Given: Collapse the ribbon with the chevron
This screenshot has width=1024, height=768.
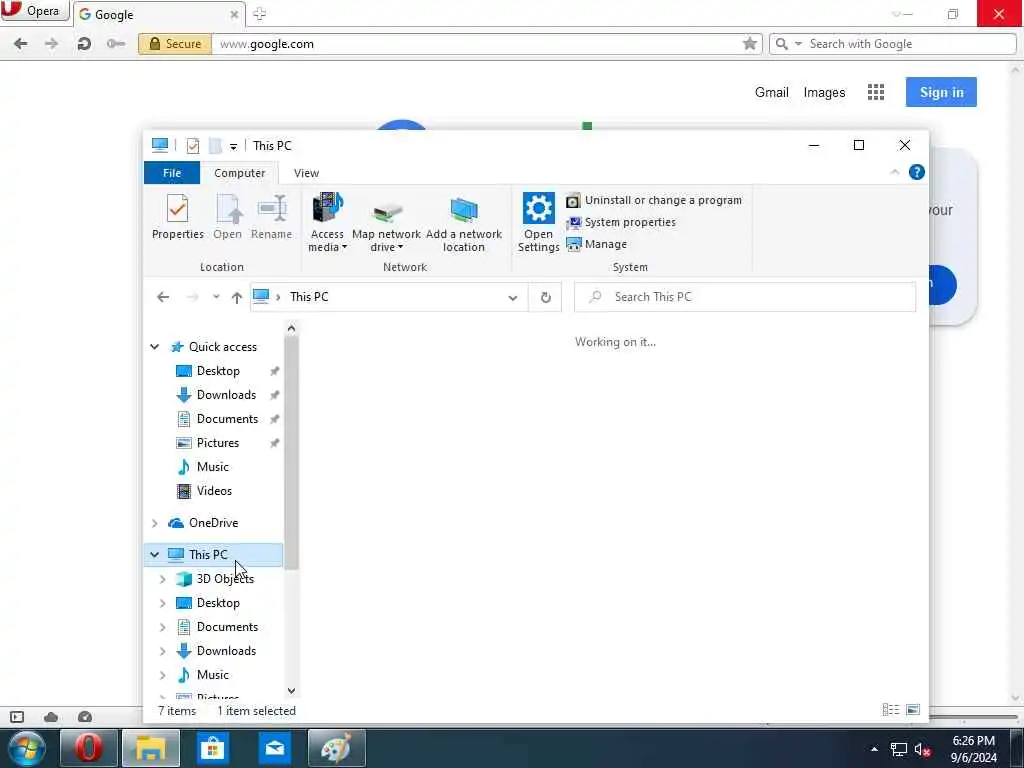Looking at the screenshot, I should point(895,172).
